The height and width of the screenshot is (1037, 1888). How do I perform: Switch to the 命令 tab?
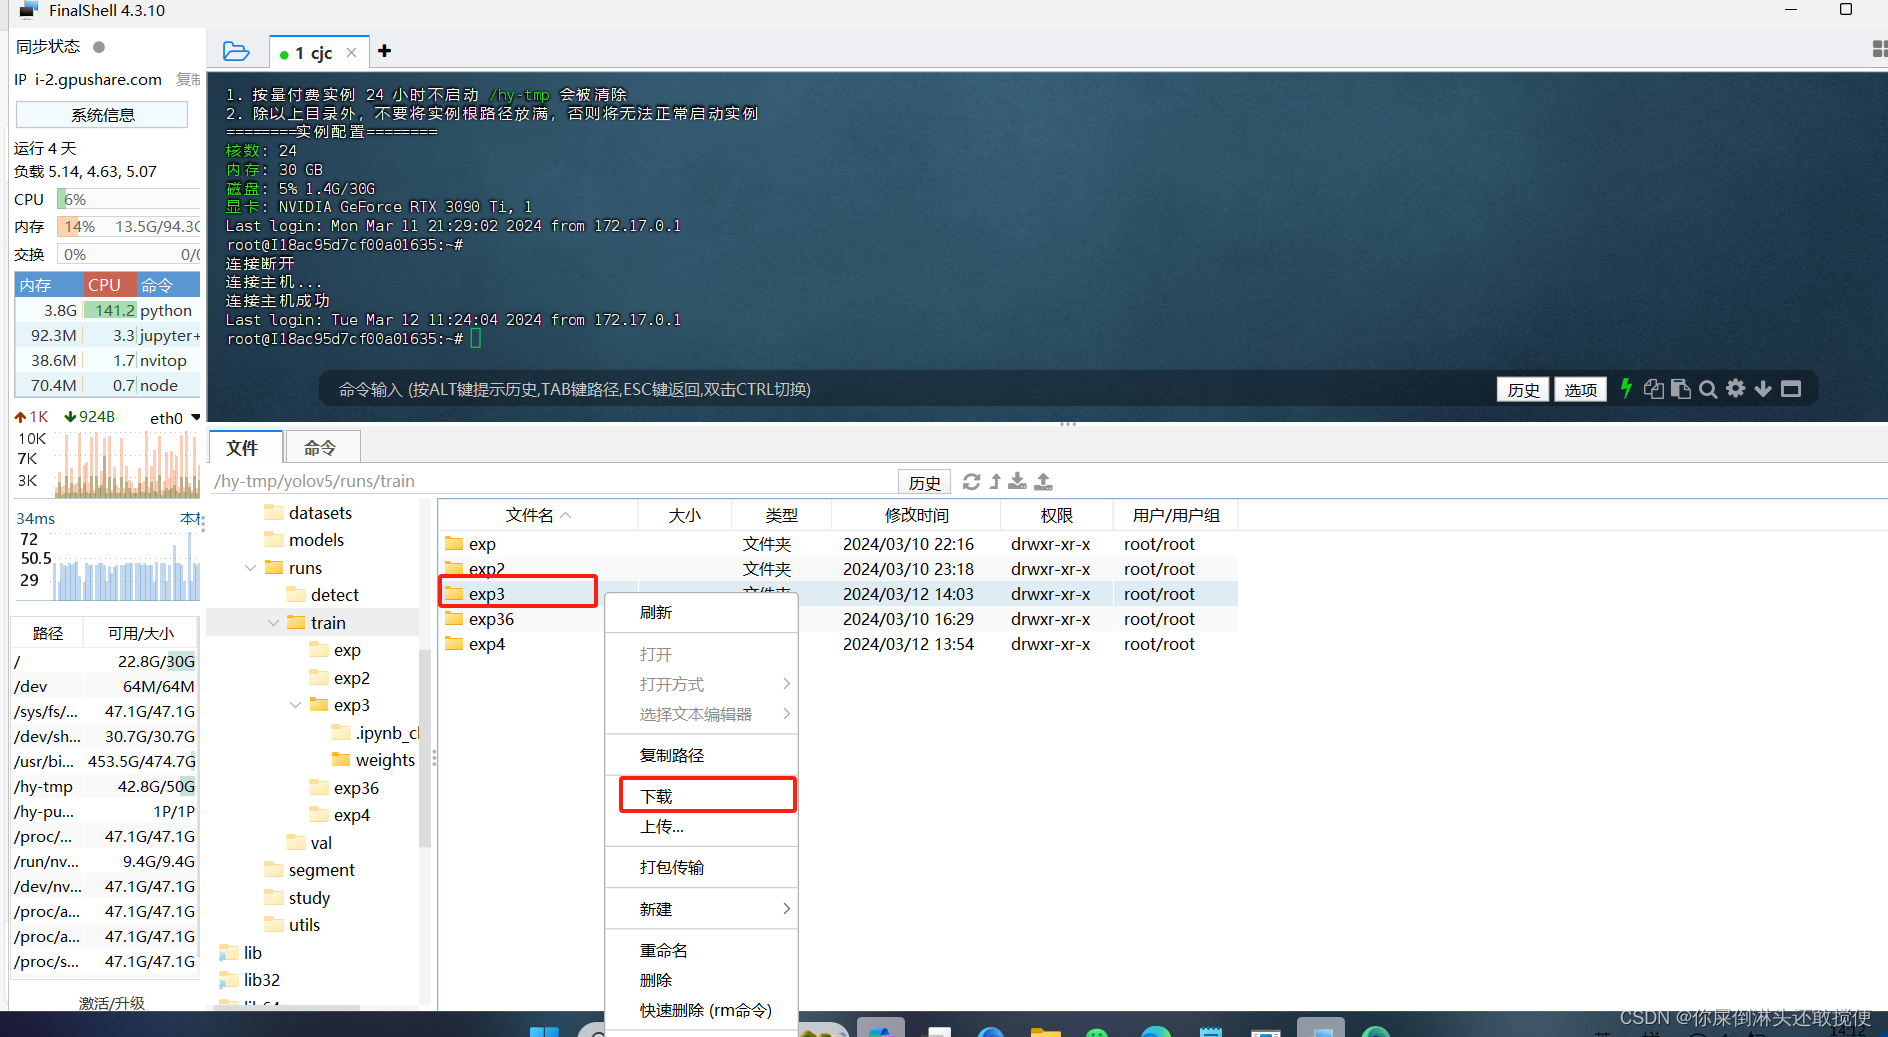pos(320,448)
